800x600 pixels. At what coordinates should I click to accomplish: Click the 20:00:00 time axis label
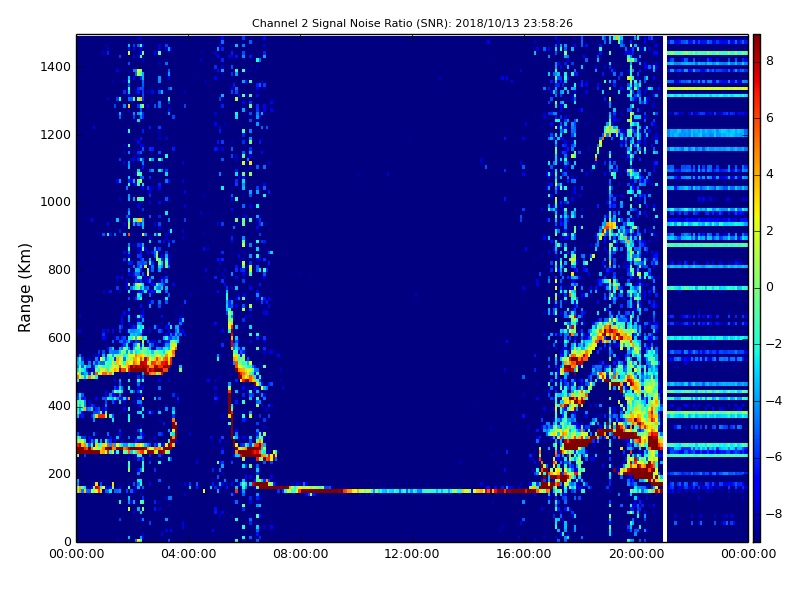point(636,554)
